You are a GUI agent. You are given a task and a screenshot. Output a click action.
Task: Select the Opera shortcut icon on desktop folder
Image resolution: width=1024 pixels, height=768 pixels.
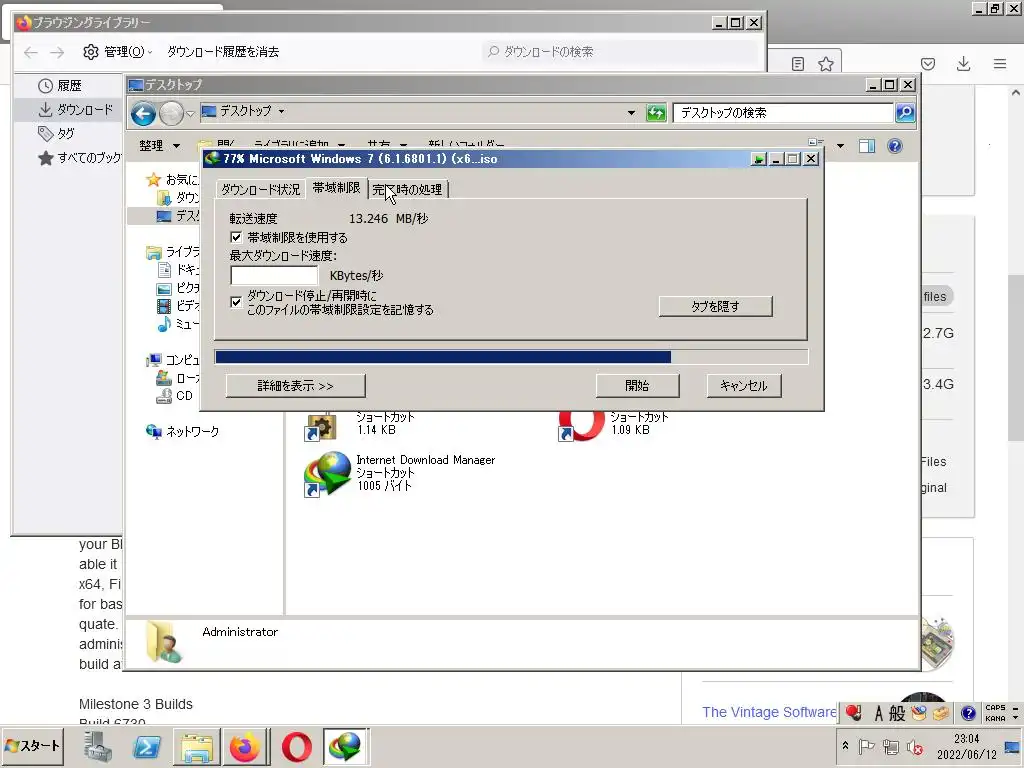coord(581,425)
